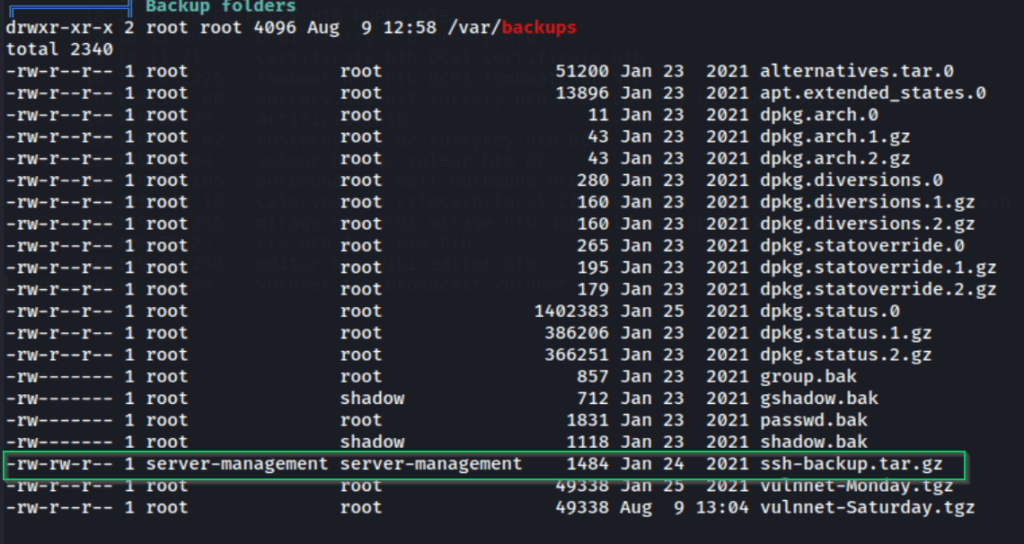Click the dpkg.statoverride.1.gz filename
The width and height of the screenshot is (1024, 544).
tap(878, 267)
